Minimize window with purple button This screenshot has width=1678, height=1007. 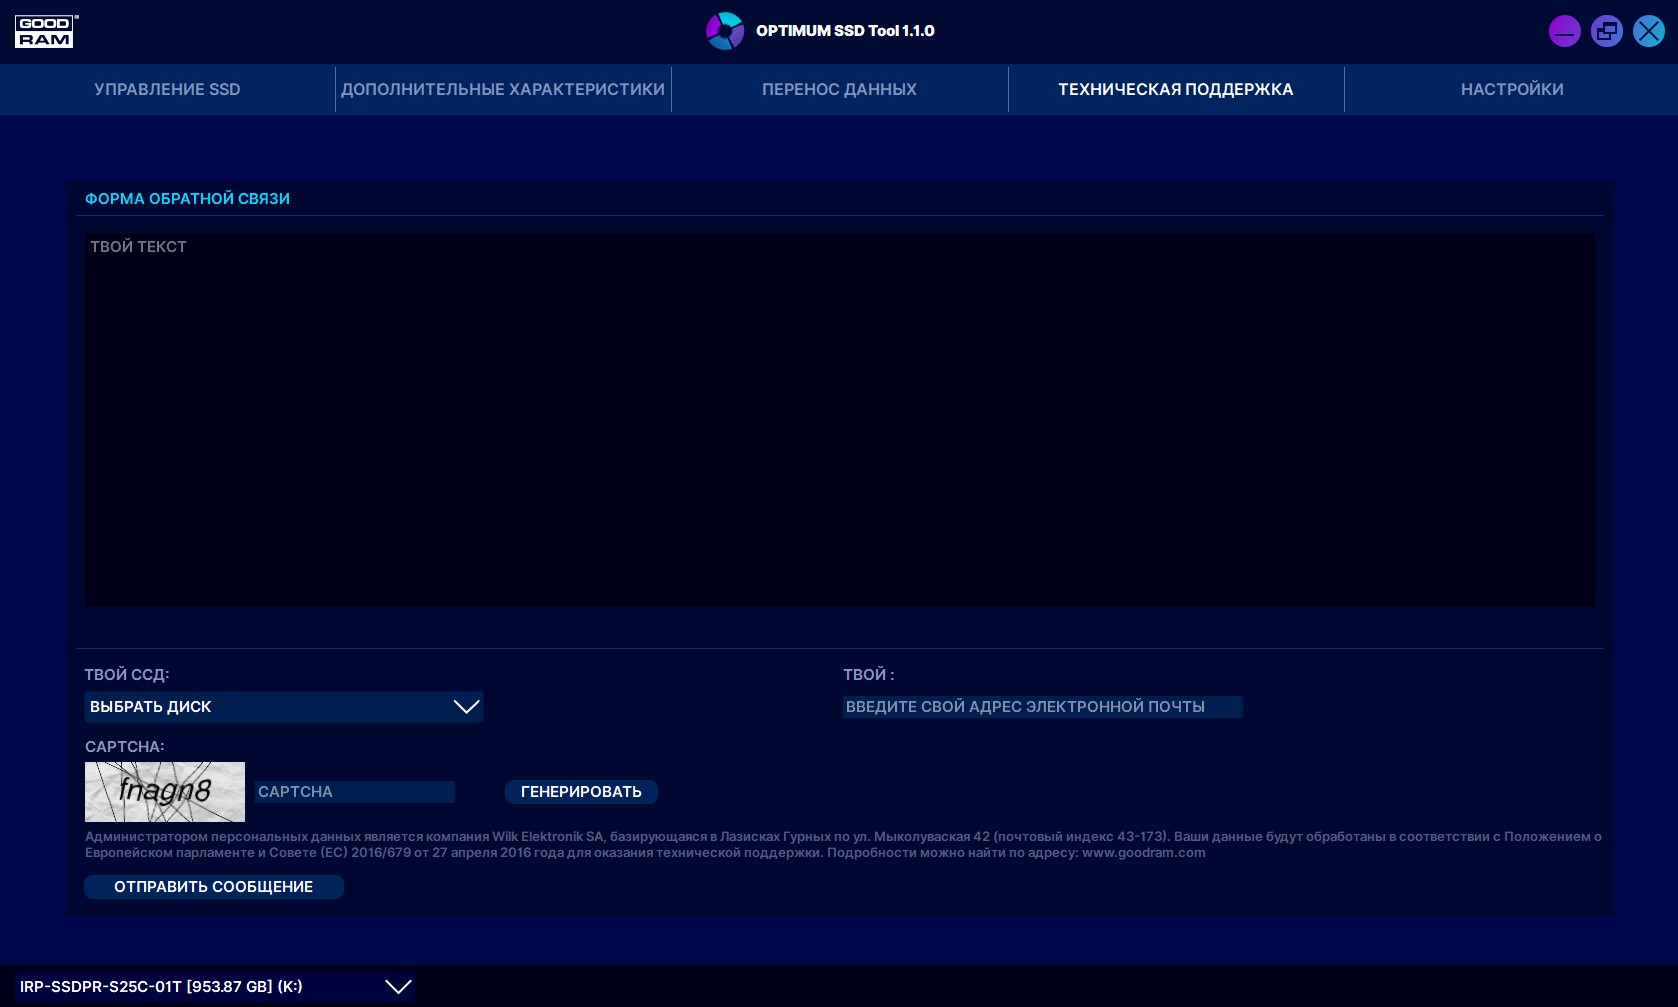pyautogui.click(x=1564, y=31)
